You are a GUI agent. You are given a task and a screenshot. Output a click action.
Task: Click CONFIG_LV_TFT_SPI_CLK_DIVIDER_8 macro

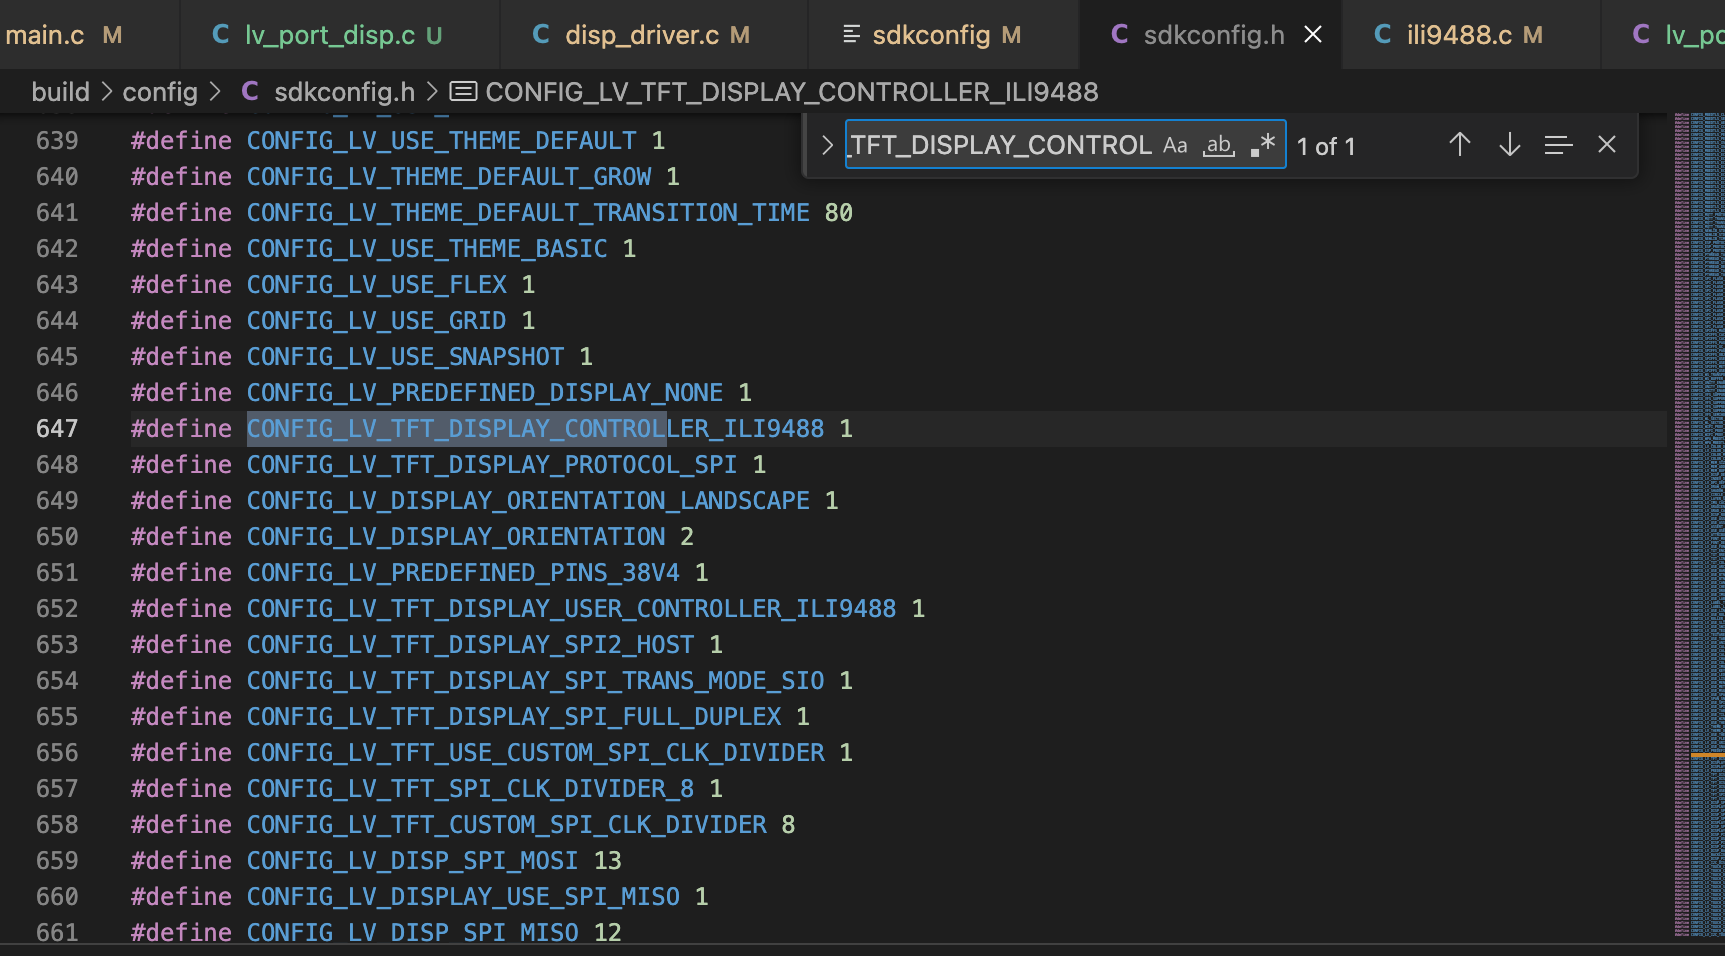pos(470,789)
